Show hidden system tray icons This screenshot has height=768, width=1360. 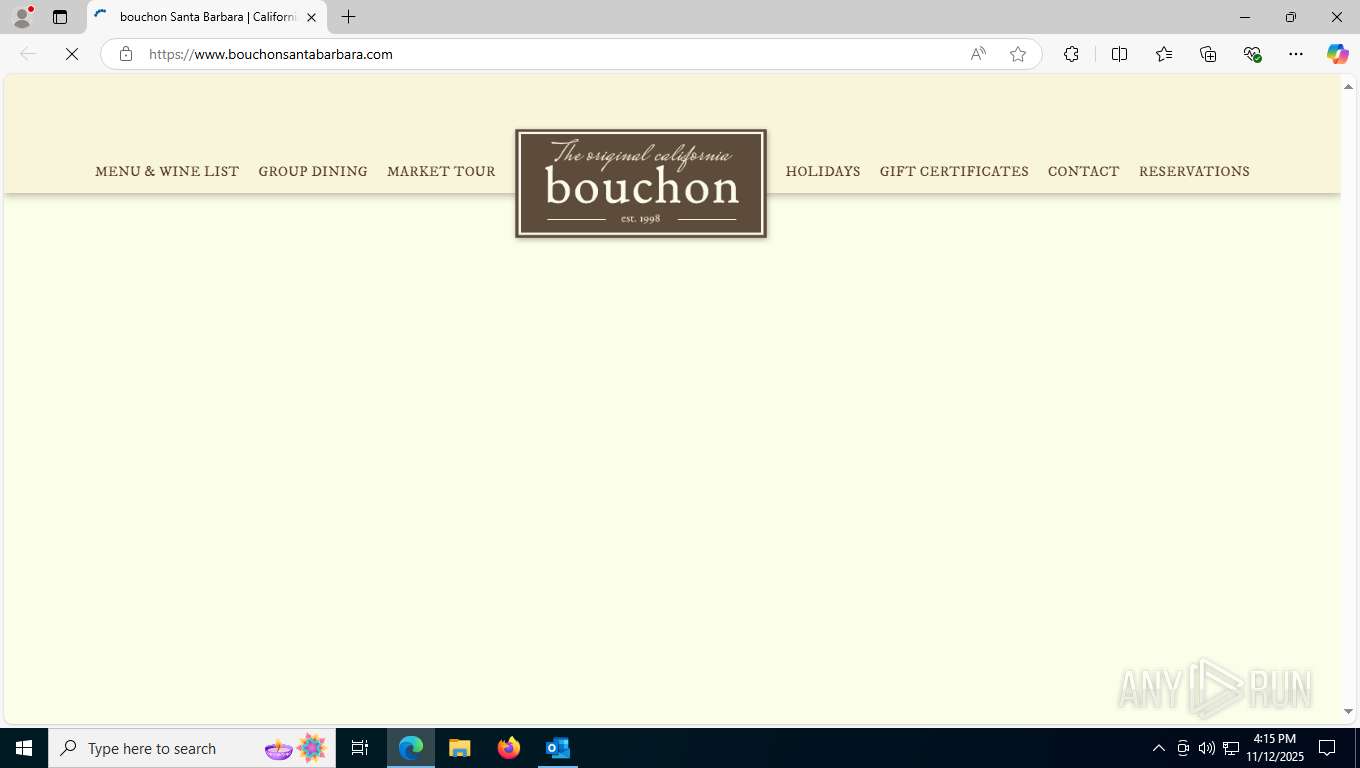tap(1159, 748)
